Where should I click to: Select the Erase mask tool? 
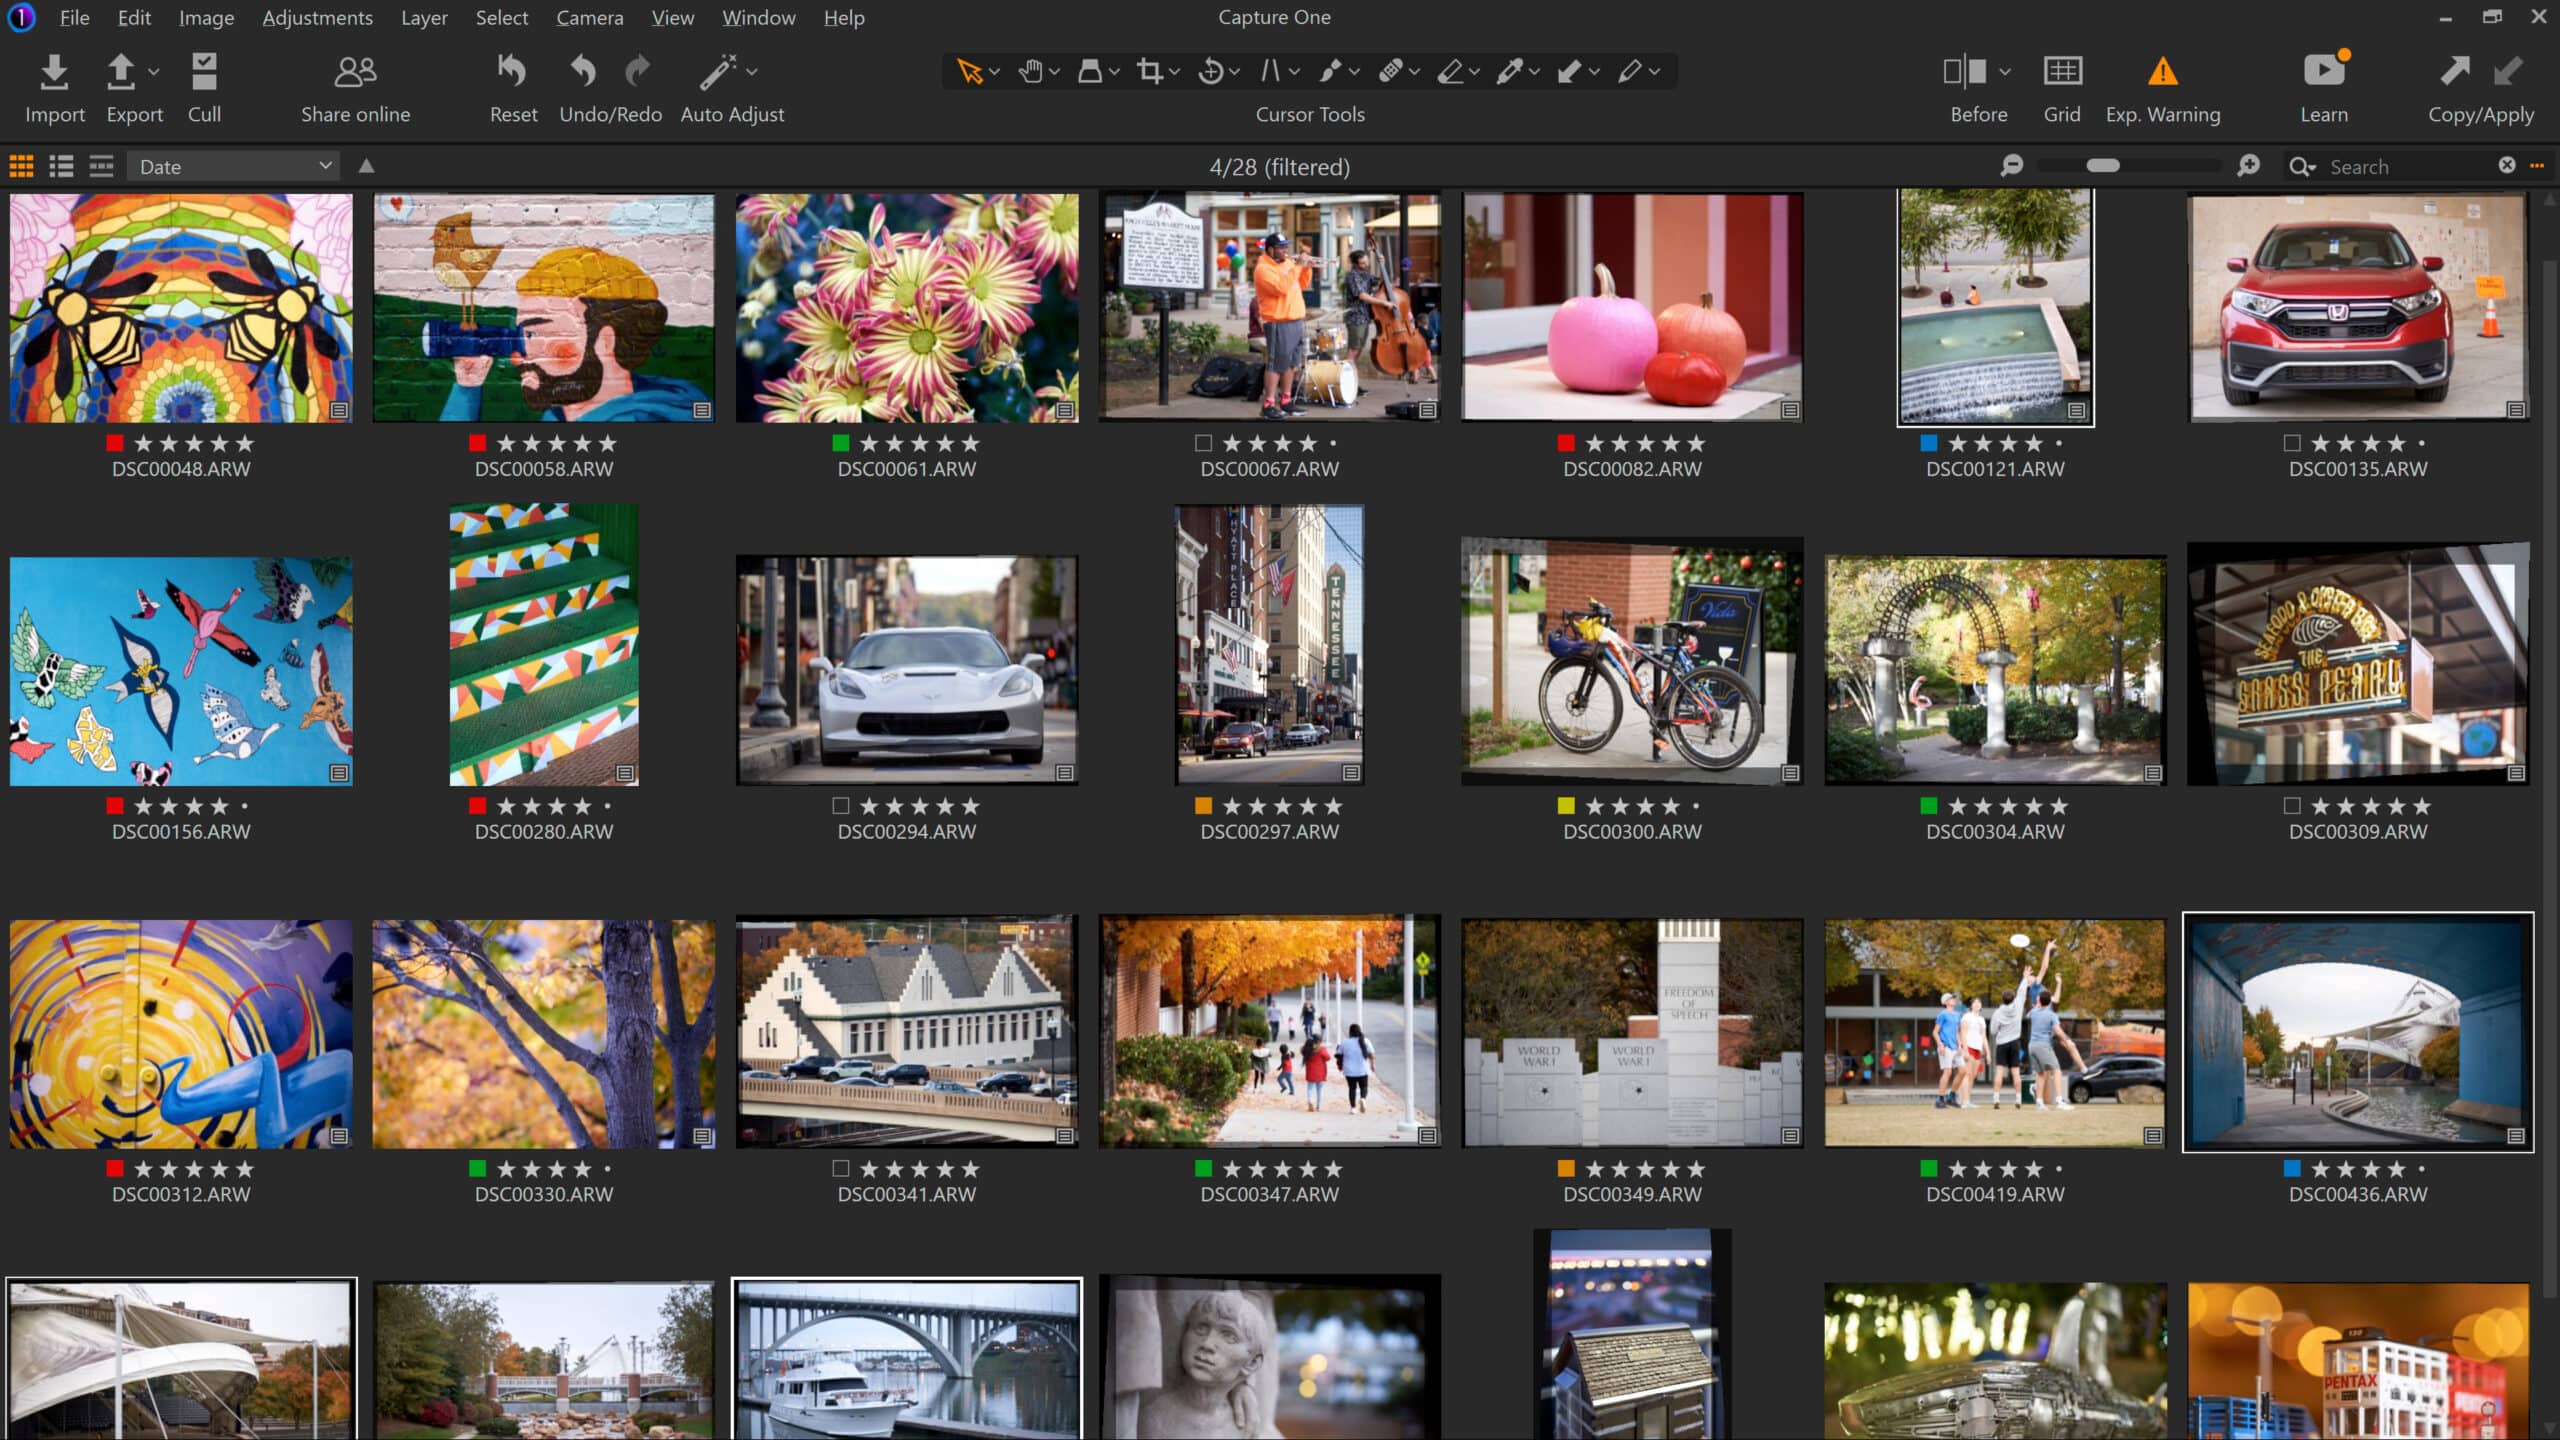[1453, 70]
